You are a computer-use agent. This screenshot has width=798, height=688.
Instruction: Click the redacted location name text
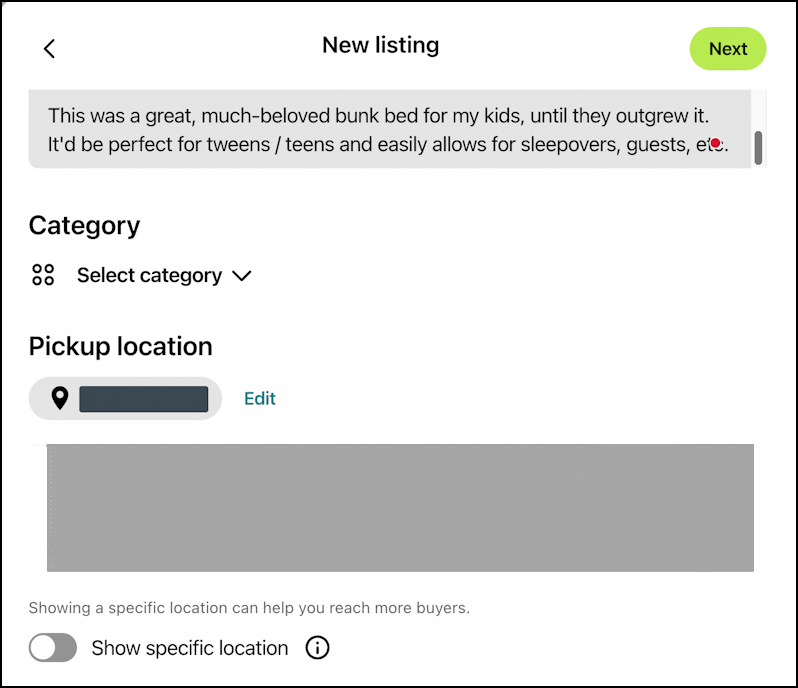click(144, 399)
